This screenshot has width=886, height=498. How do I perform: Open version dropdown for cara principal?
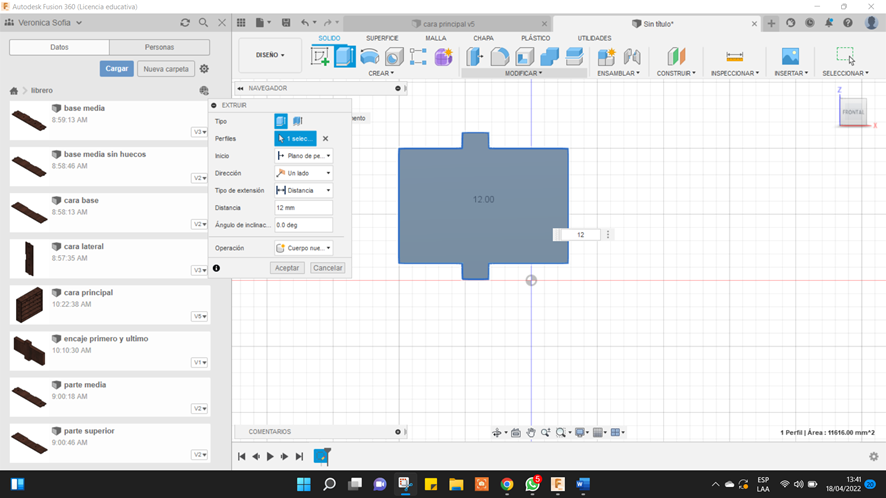pos(200,317)
